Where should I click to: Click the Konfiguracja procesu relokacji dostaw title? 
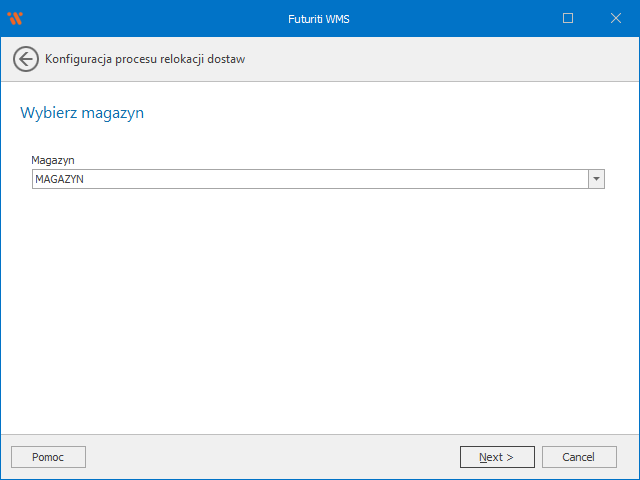(145, 59)
